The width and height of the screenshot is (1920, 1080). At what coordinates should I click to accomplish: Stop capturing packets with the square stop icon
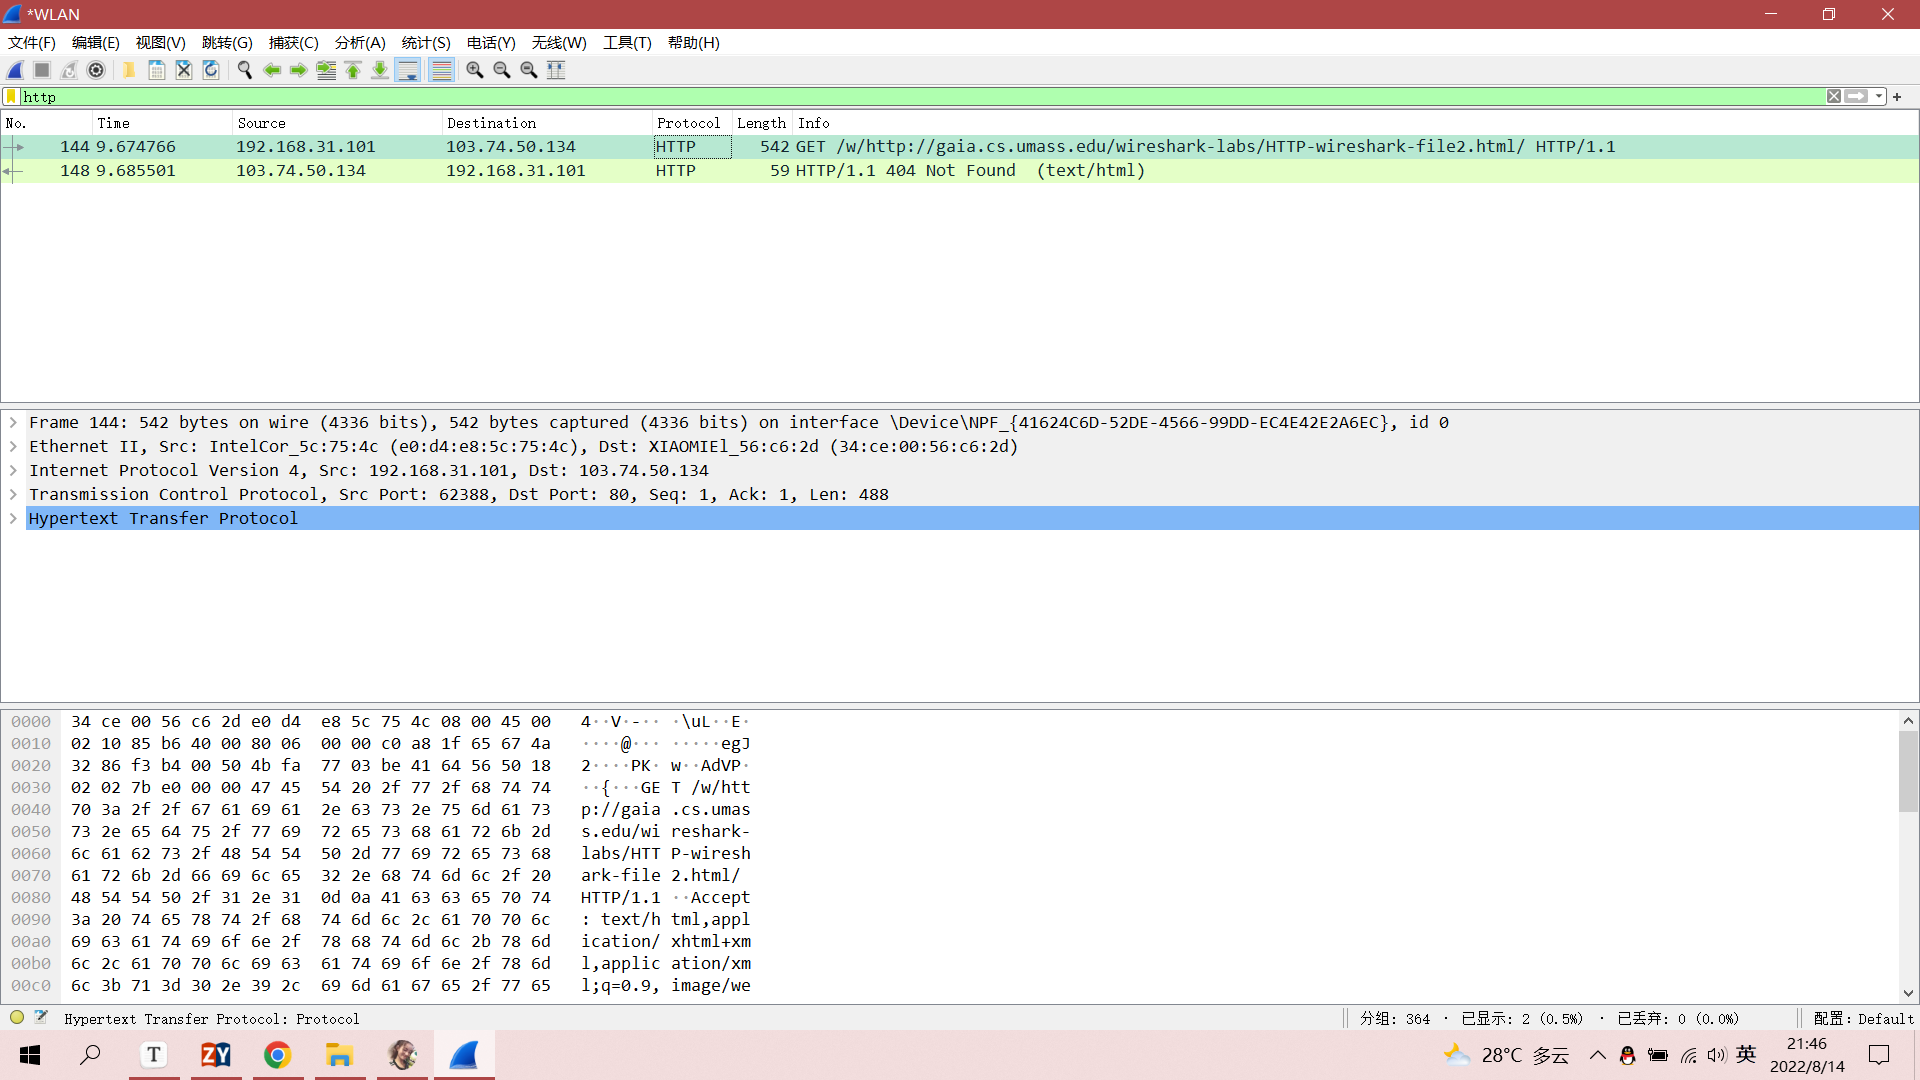[42, 70]
